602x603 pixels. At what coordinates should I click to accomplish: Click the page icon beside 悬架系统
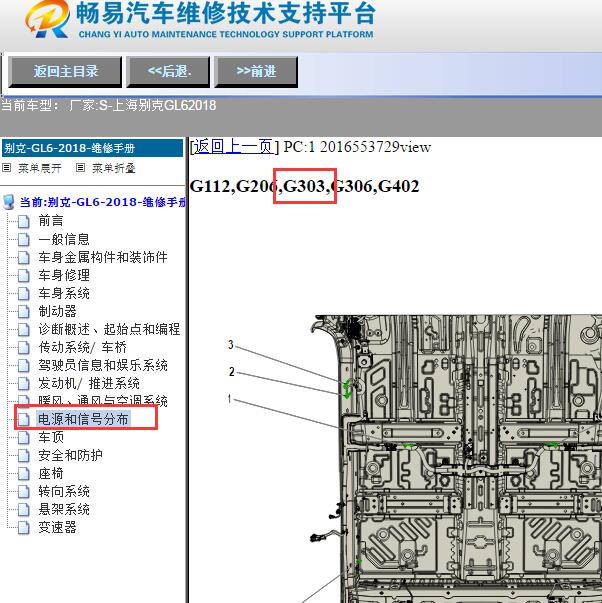pyautogui.click(x=24, y=510)
